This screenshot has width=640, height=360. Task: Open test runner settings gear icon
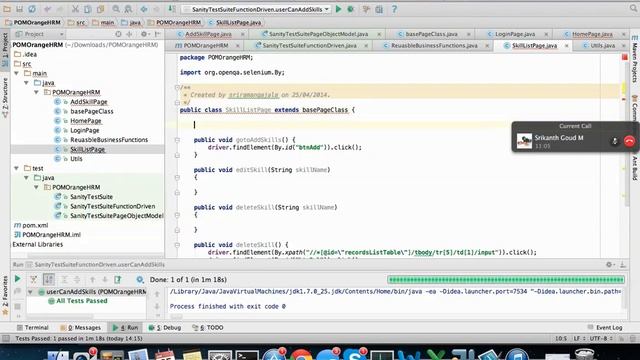(x=140, y=280)
